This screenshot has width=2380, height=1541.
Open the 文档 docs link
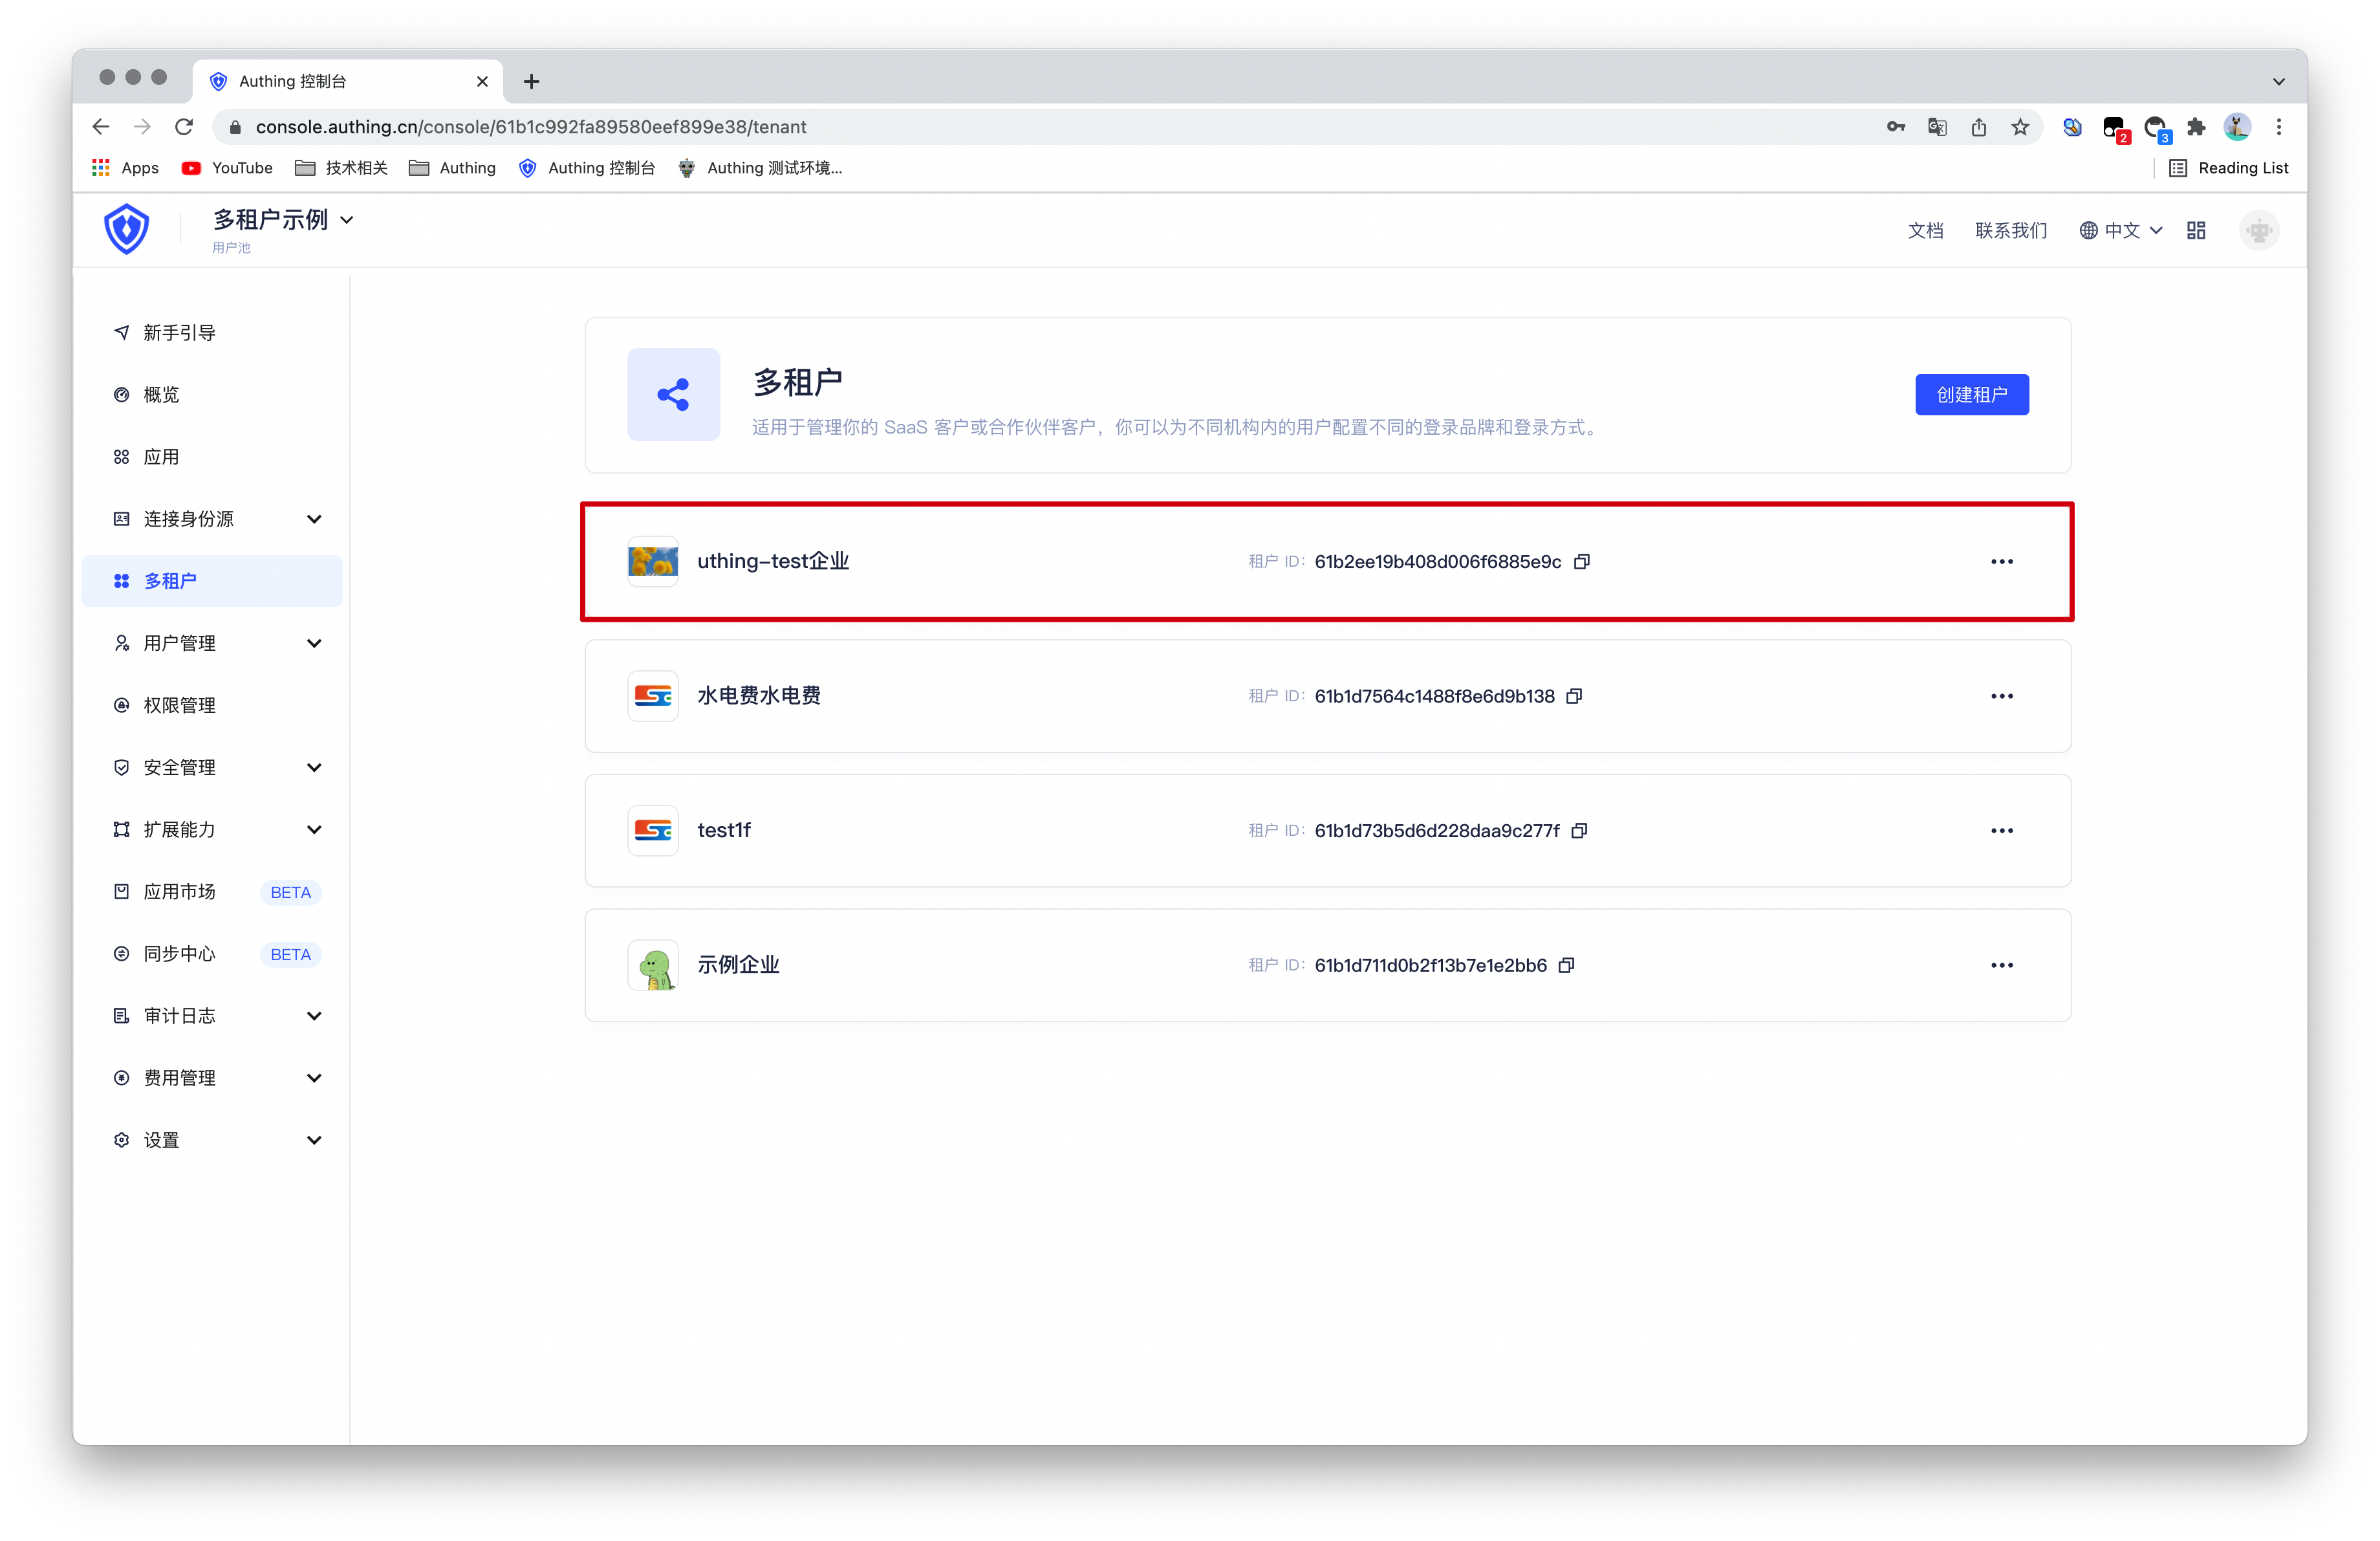[1925, 230]
